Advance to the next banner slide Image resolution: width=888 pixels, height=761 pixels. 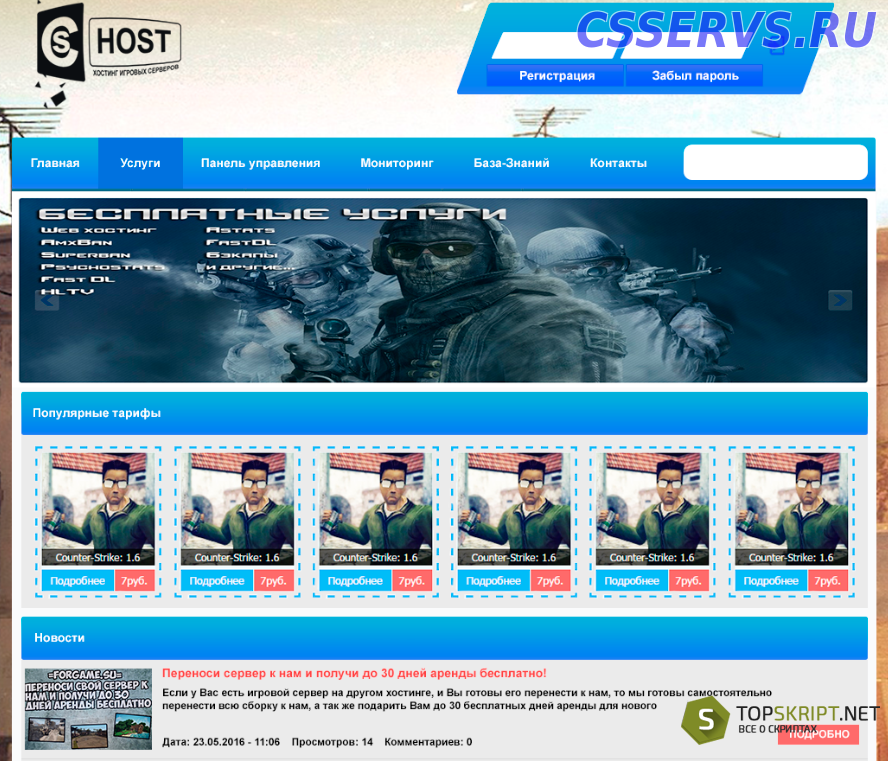[x=840, y=300]
